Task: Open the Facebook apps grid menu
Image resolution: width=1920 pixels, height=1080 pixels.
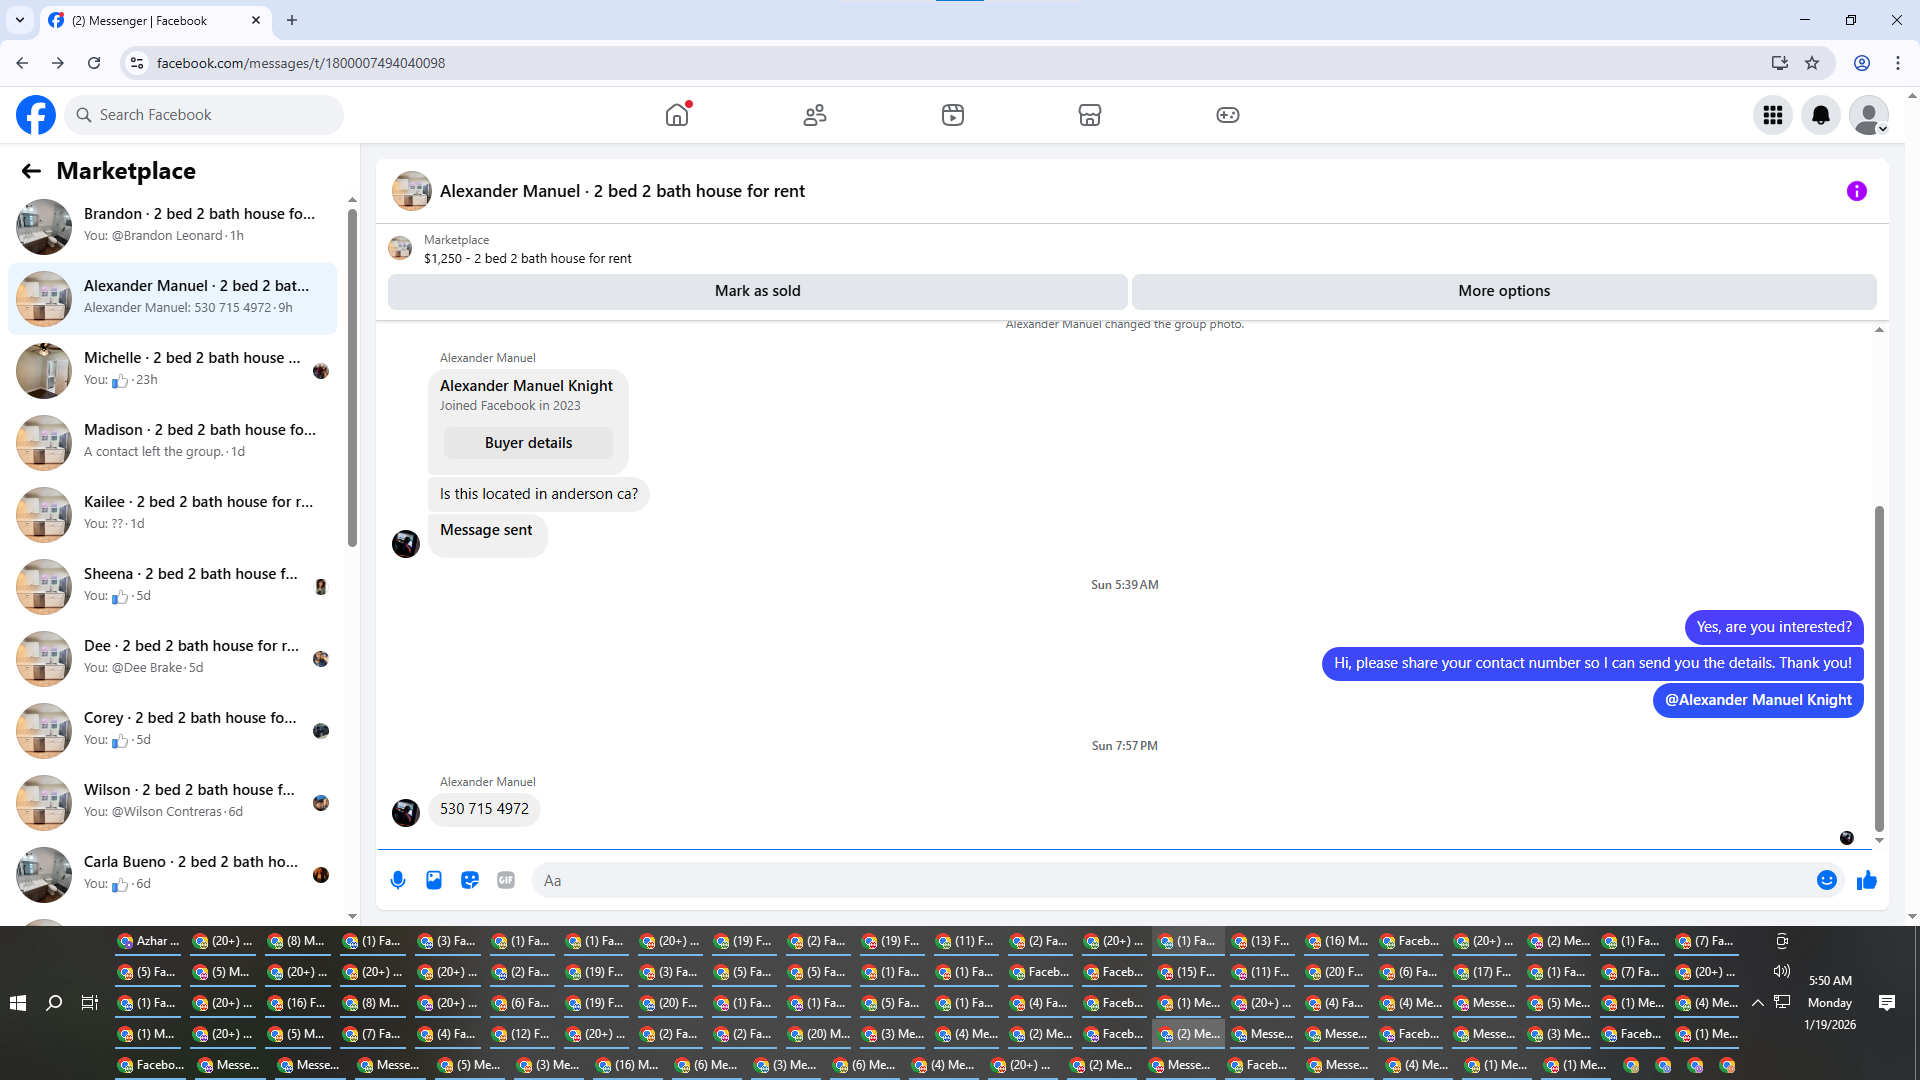Action: click(x=1772, y=115)
